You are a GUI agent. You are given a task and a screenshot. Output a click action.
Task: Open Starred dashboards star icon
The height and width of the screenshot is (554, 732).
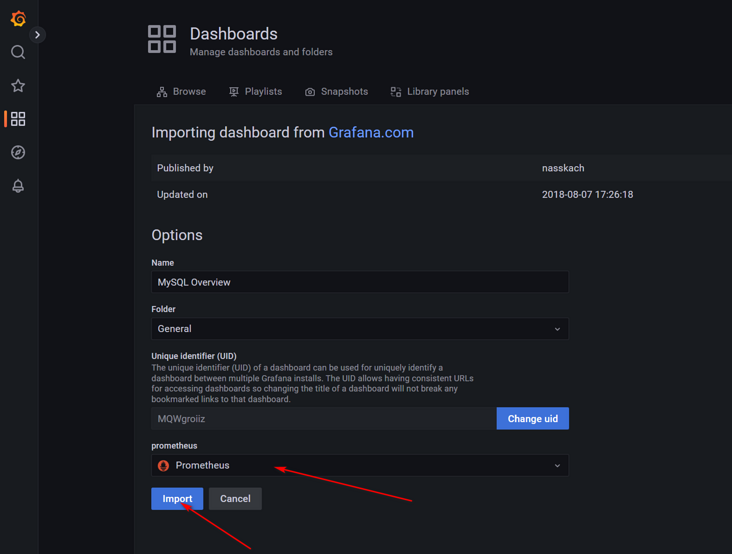pos(18,85)
